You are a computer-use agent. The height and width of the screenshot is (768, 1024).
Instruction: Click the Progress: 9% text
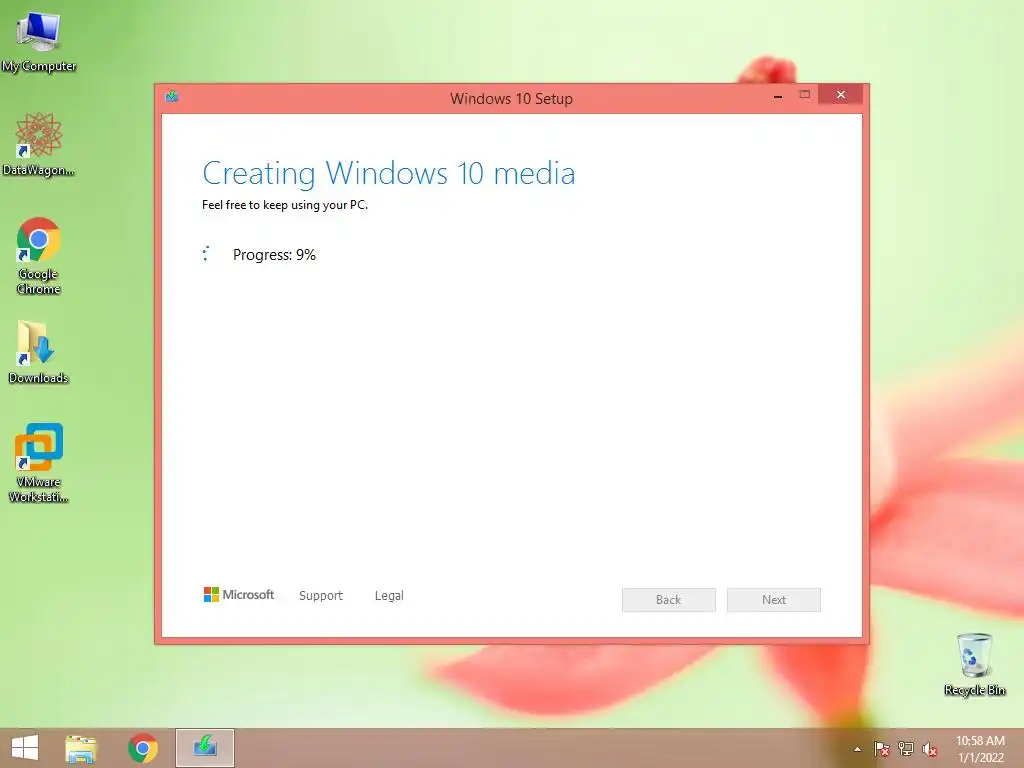[274, 255]
